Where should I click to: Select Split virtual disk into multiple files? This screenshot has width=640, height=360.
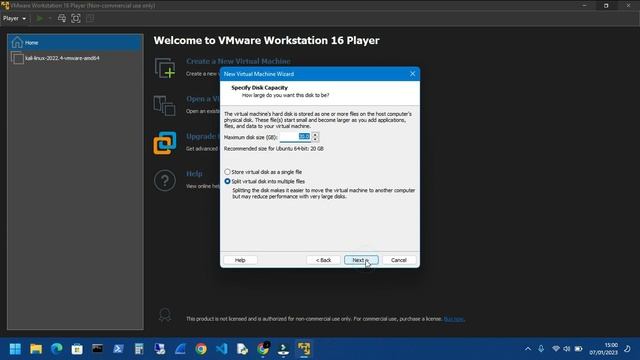click(264, 181)
